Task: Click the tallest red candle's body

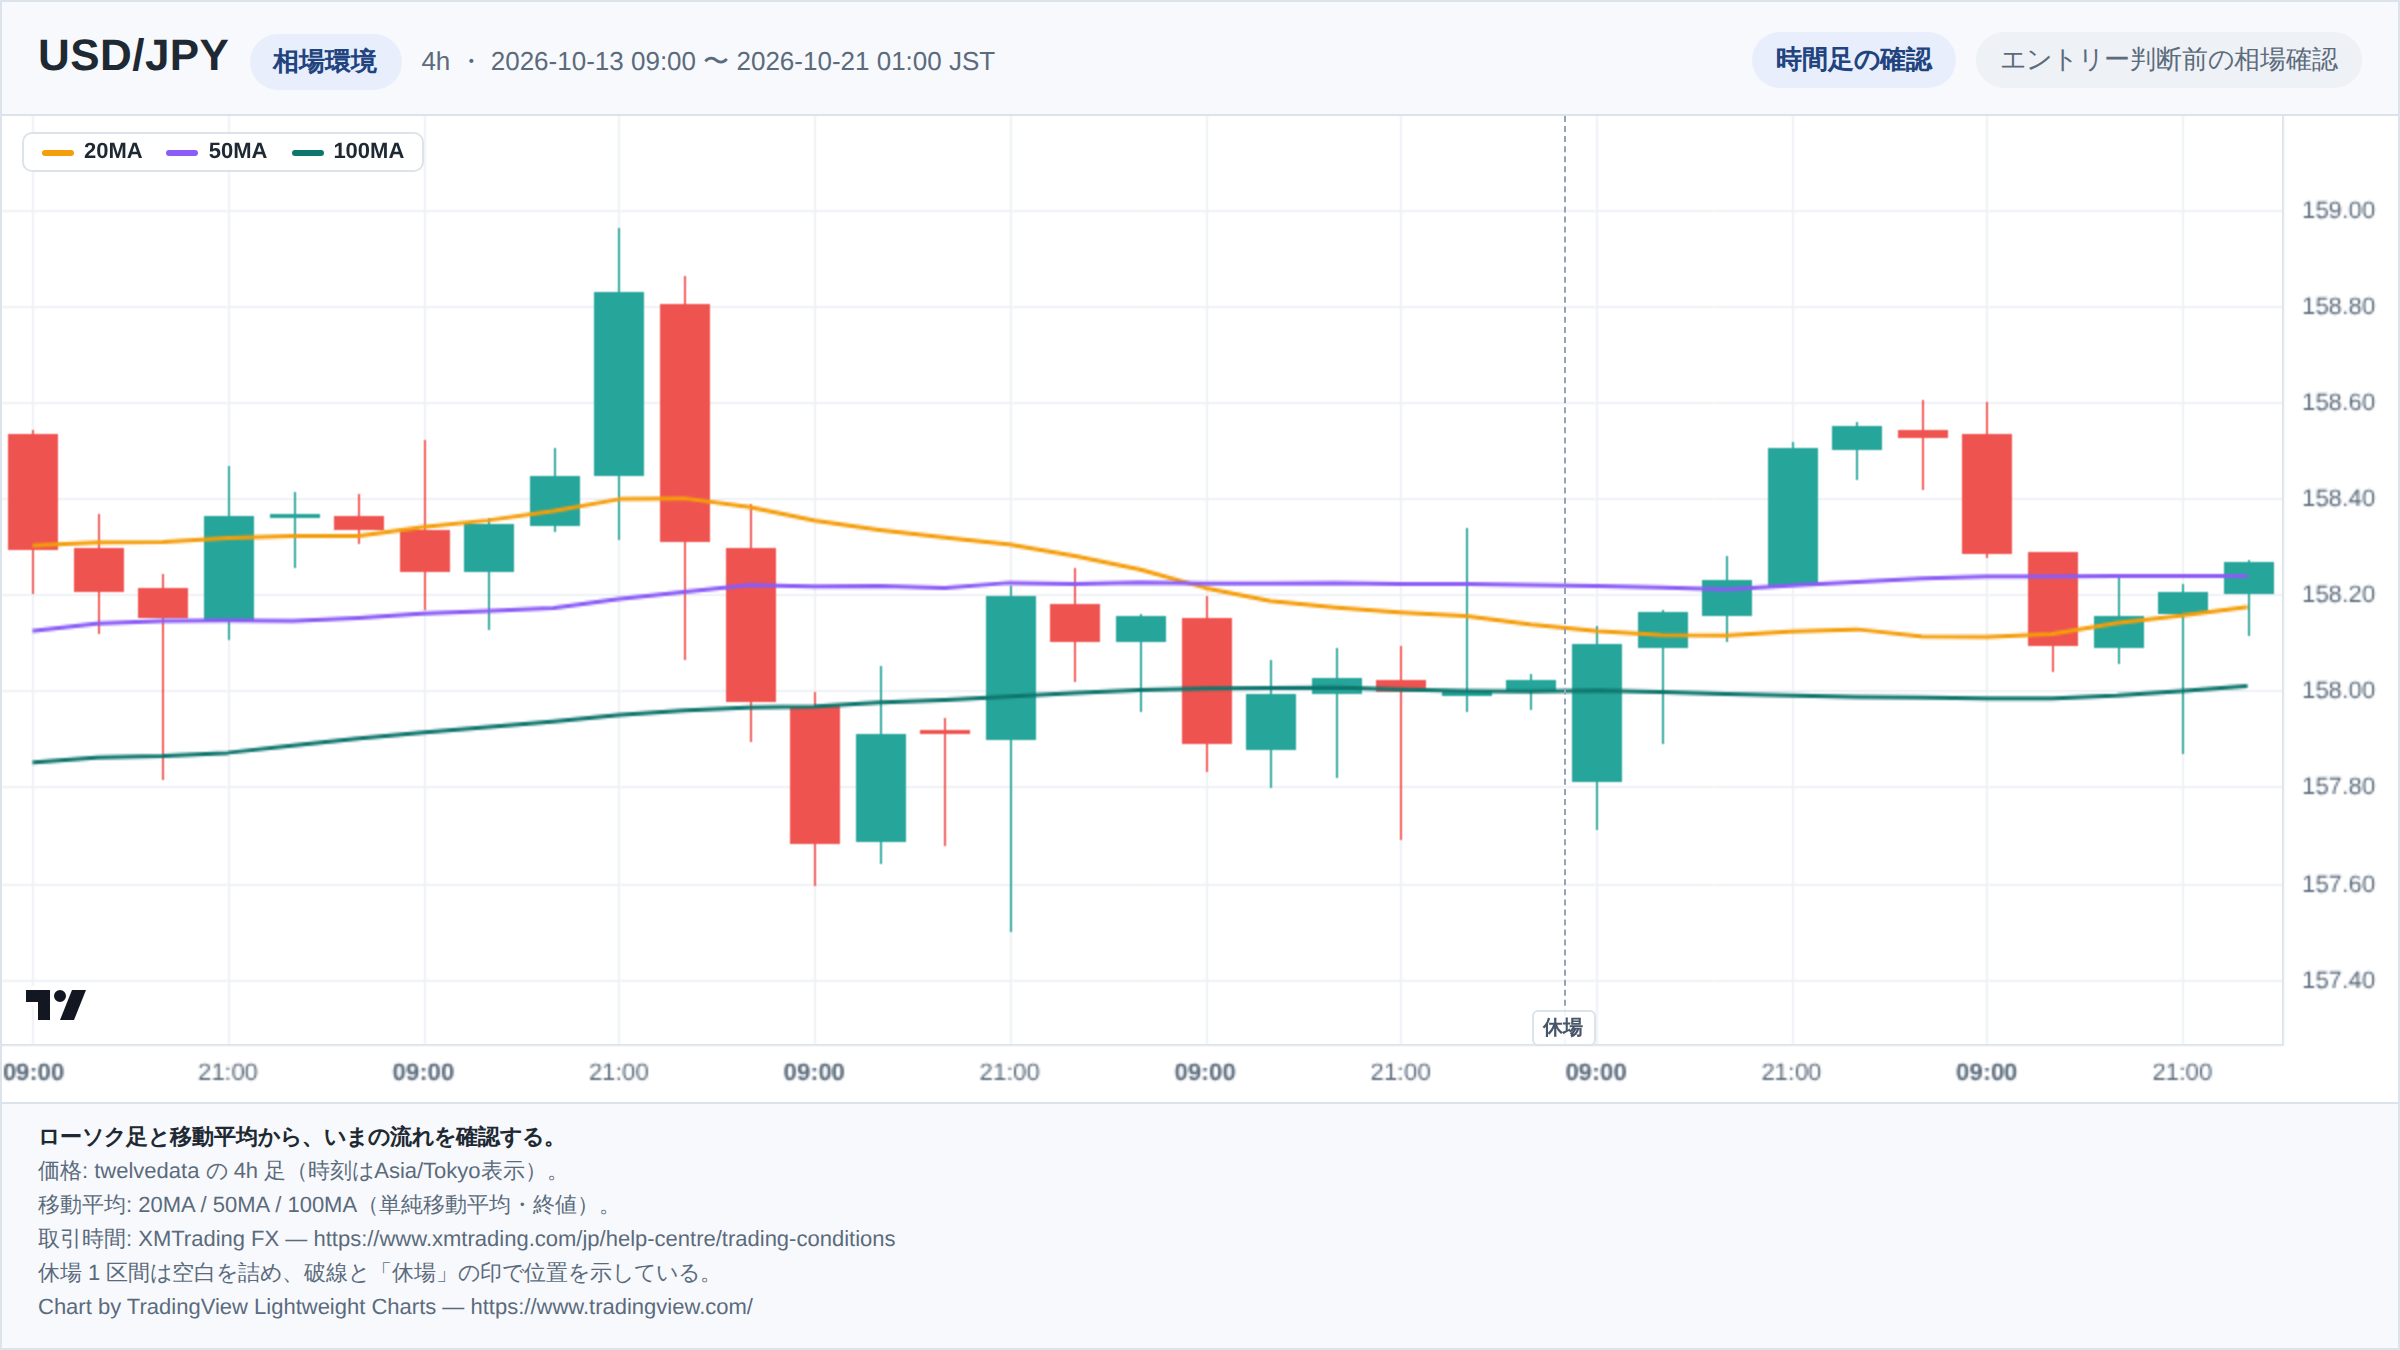Action: [685, 423]
